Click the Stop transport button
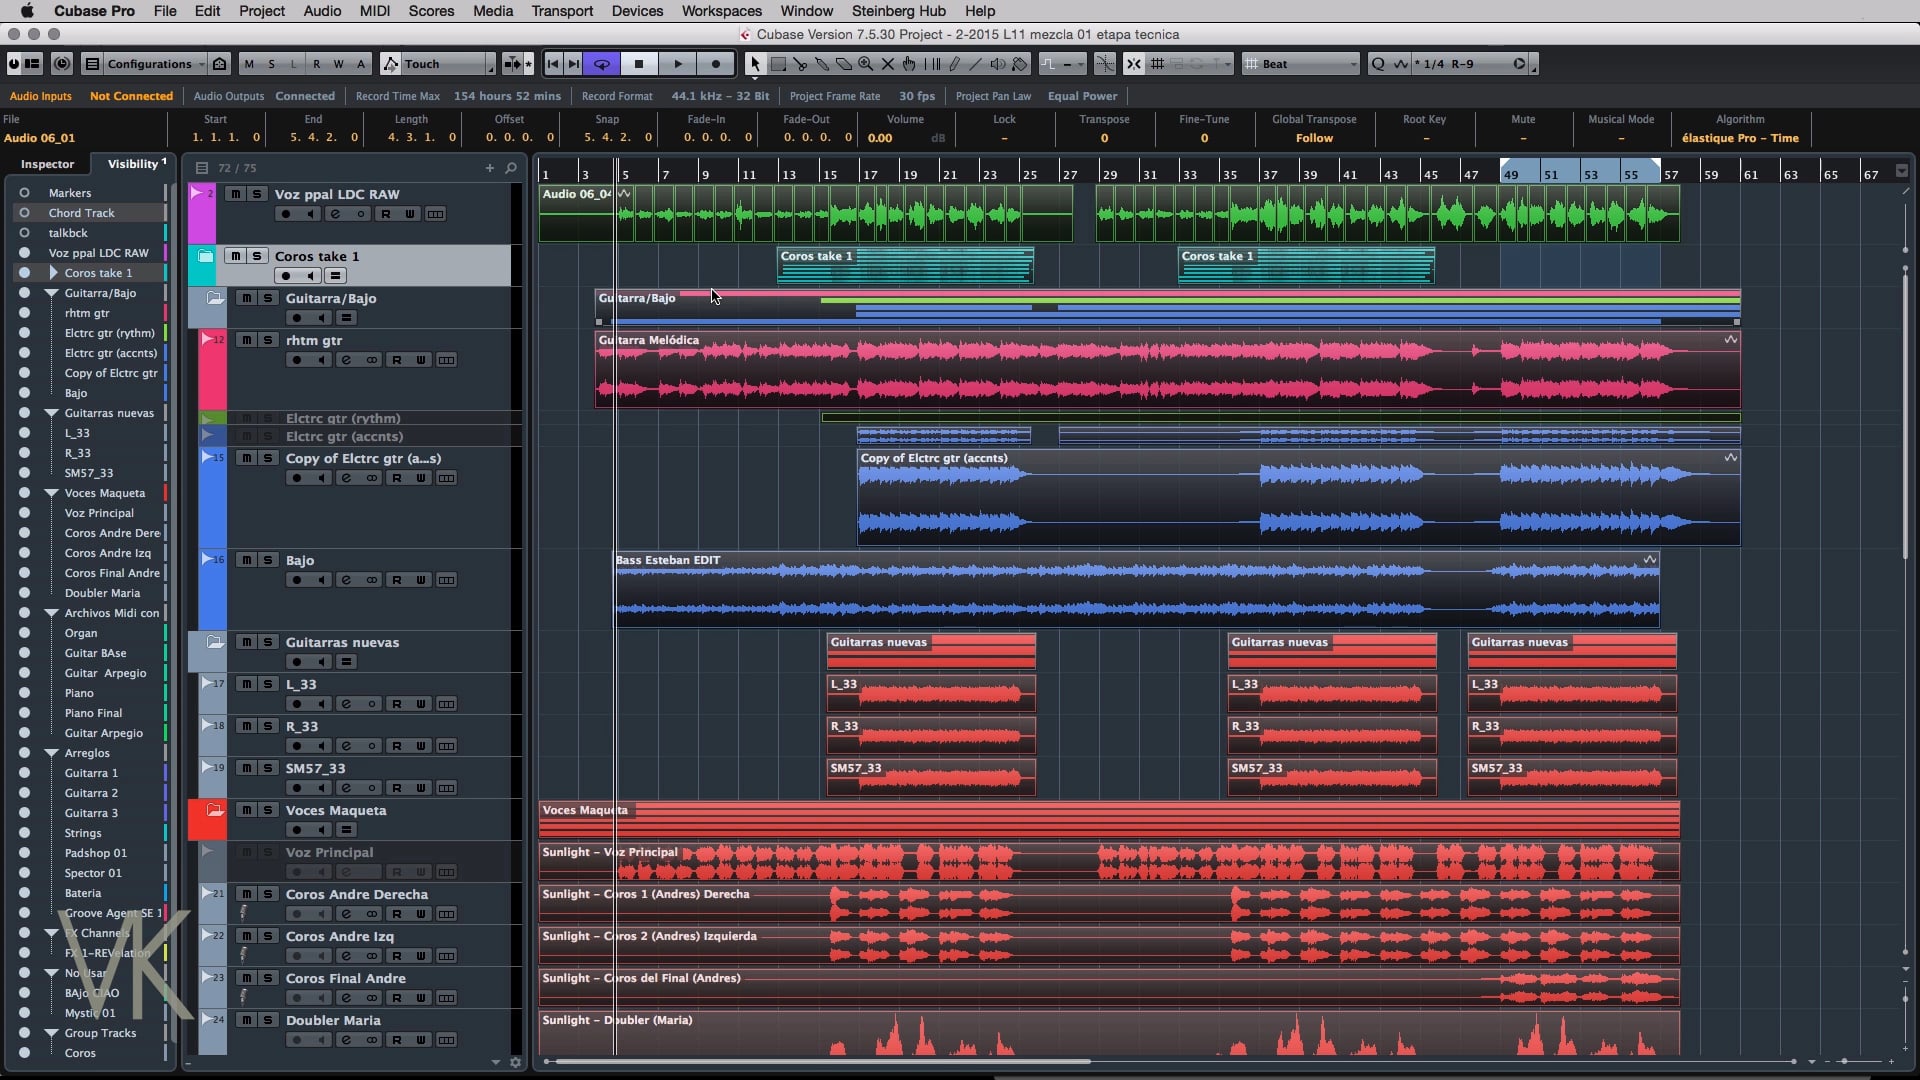 pos(639,64)
